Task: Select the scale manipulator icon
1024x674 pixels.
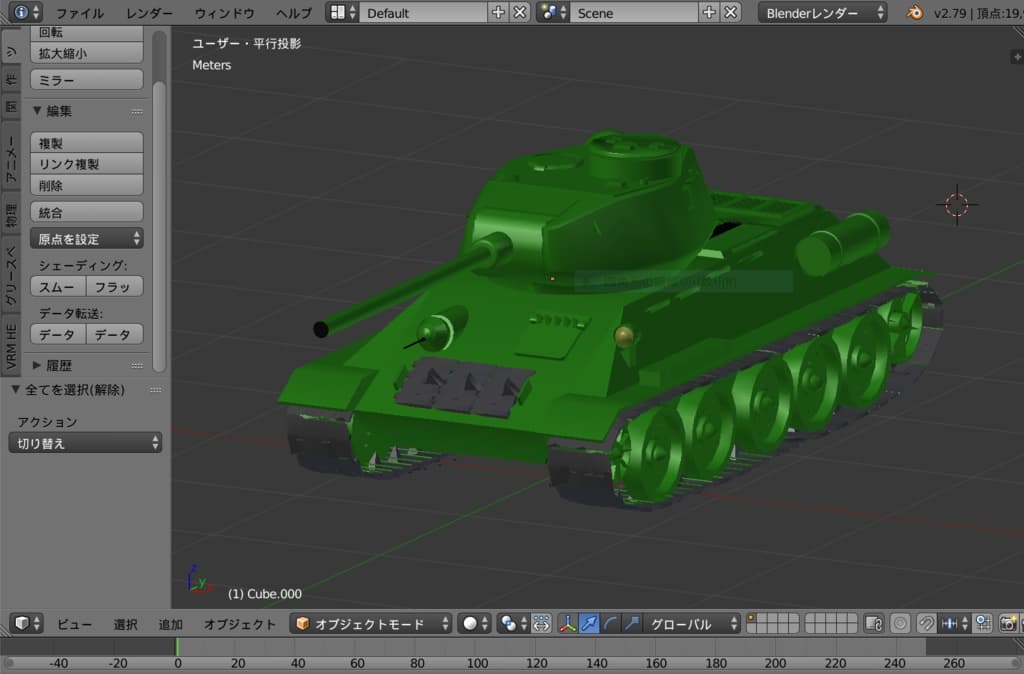Action: 632,624
